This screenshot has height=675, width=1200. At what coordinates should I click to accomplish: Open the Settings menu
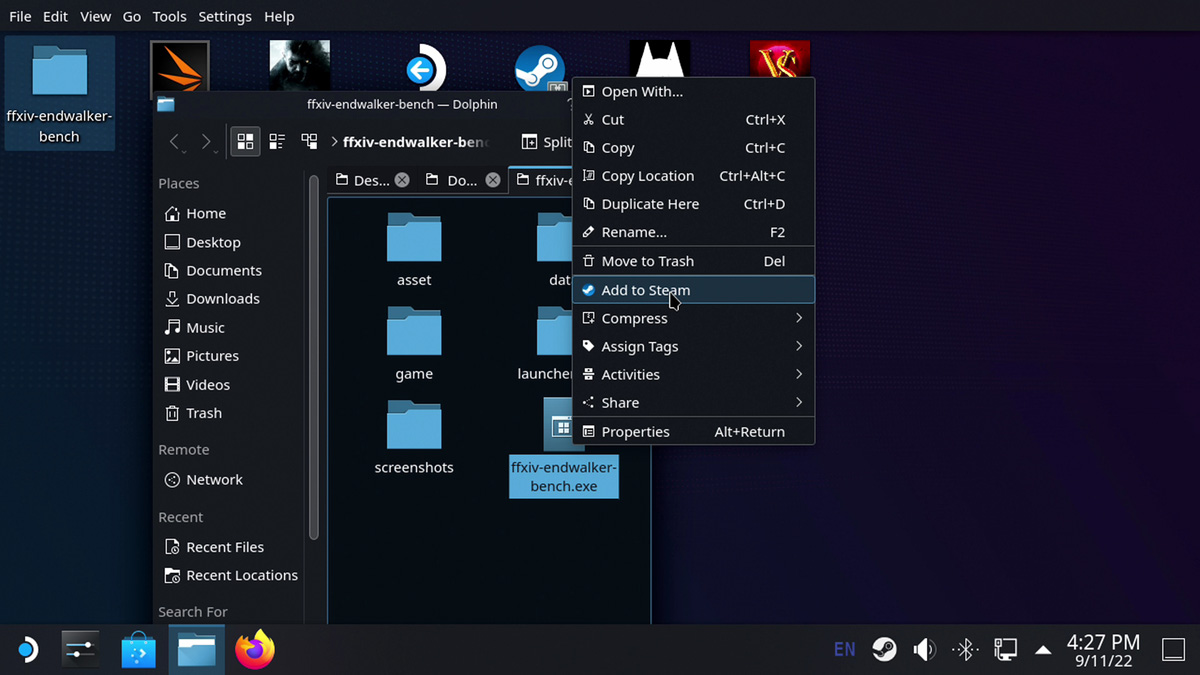225,16
